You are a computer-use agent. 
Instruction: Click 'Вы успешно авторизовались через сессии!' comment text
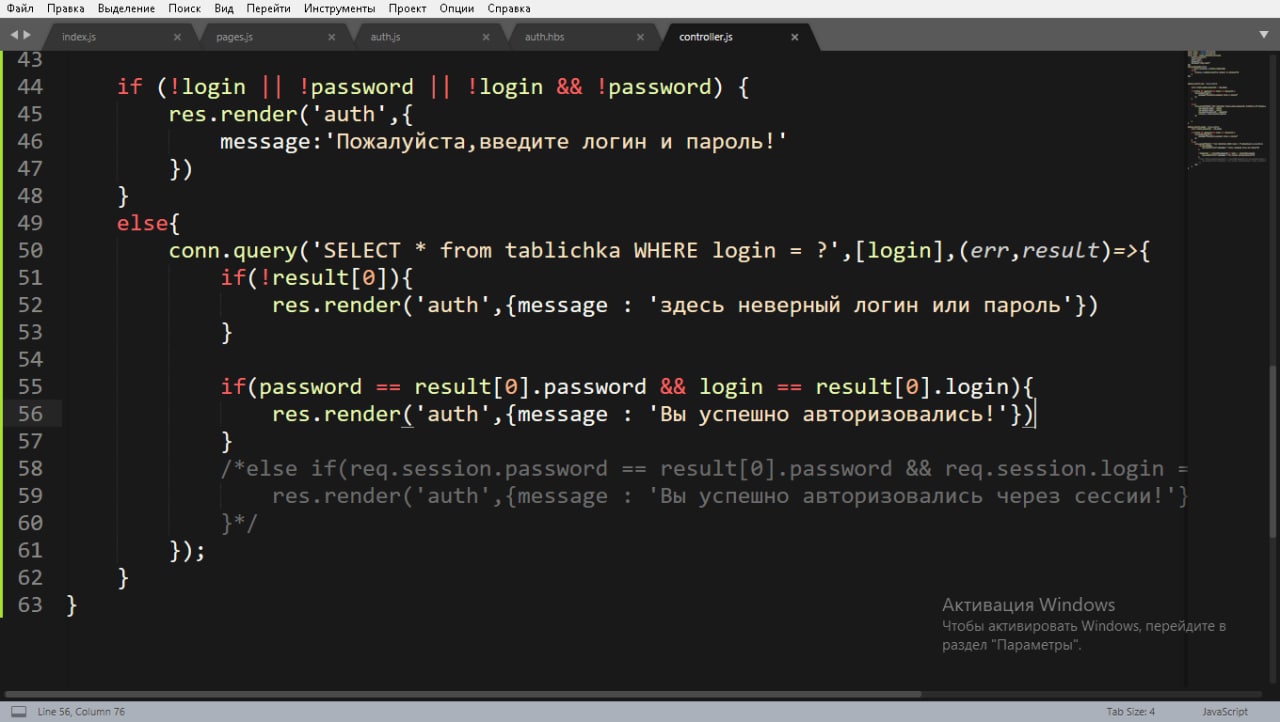coord(913,496)
